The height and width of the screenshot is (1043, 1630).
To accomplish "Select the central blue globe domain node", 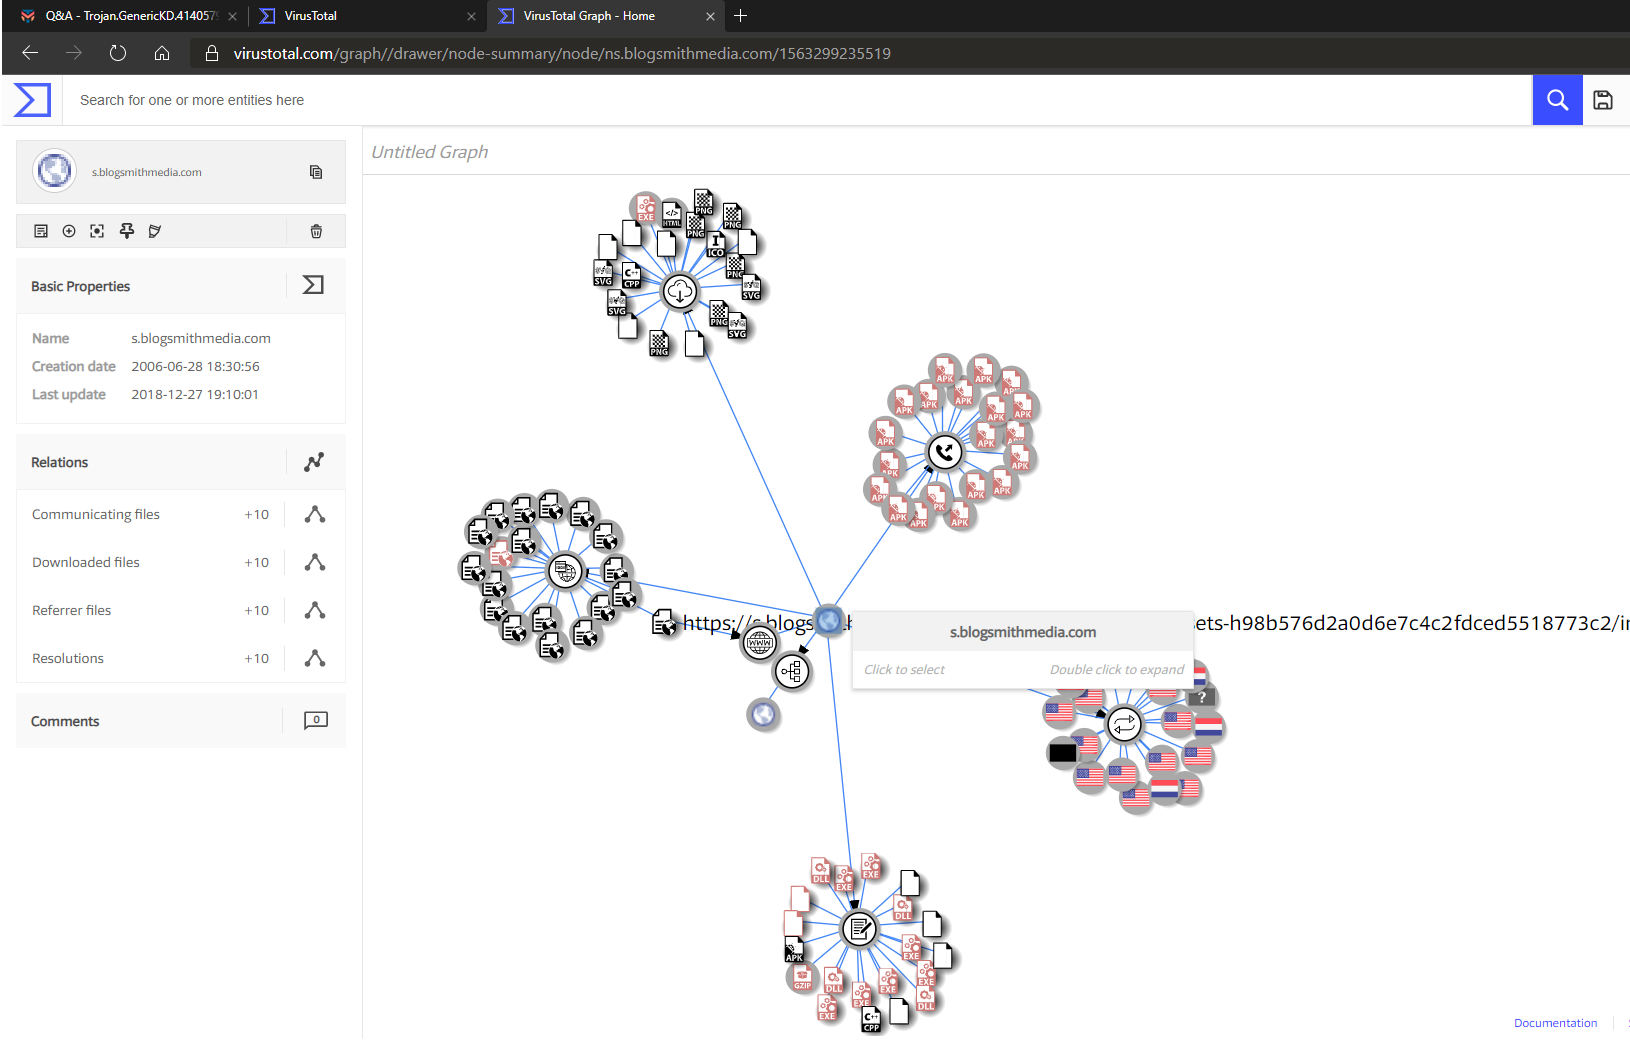I will [x=828, y=620].
